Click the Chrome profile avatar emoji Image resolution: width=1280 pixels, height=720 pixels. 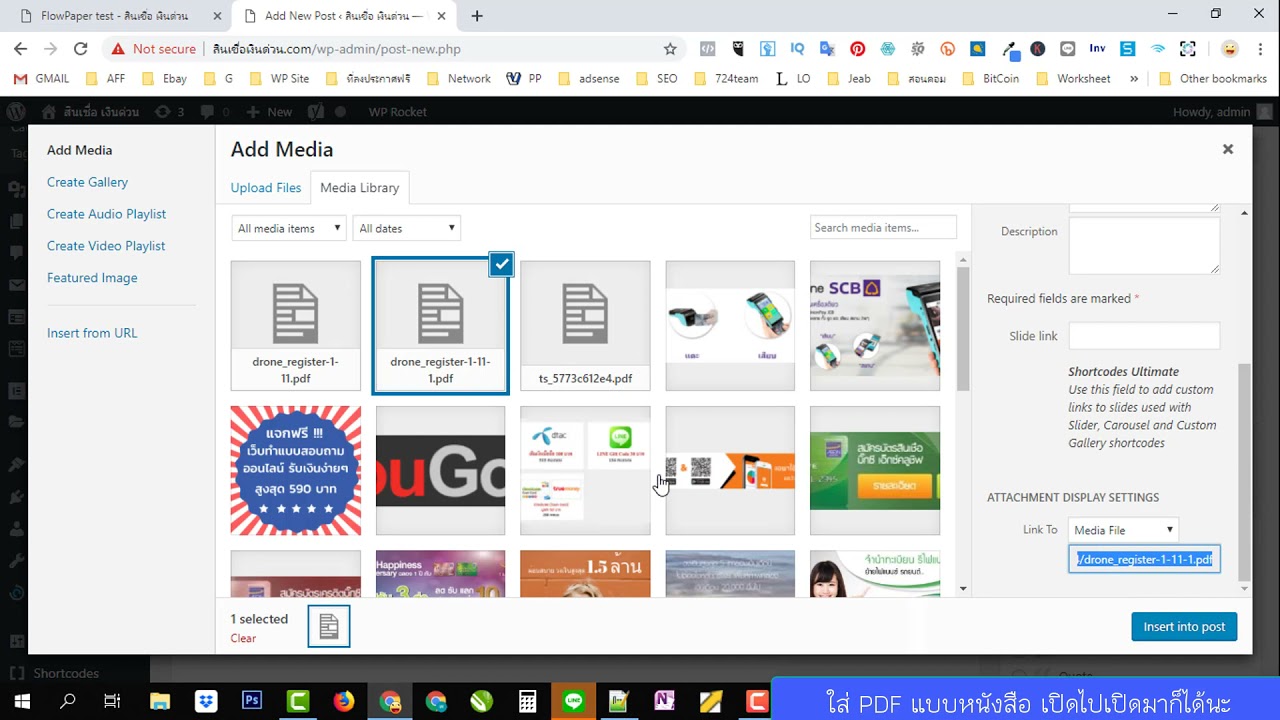[x=1230, y=48]
